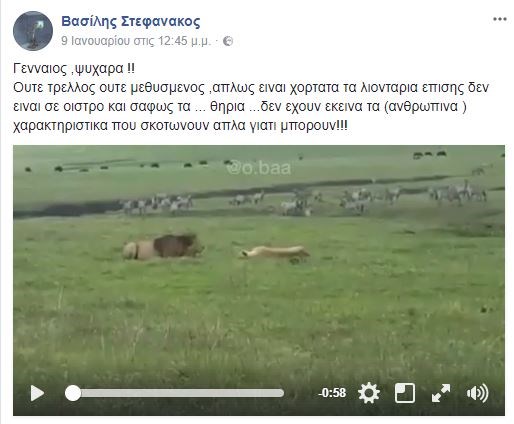Screen dimensions: 514x424
Task: Click the video seek bar handle
Action: click(x=73, y=393)
